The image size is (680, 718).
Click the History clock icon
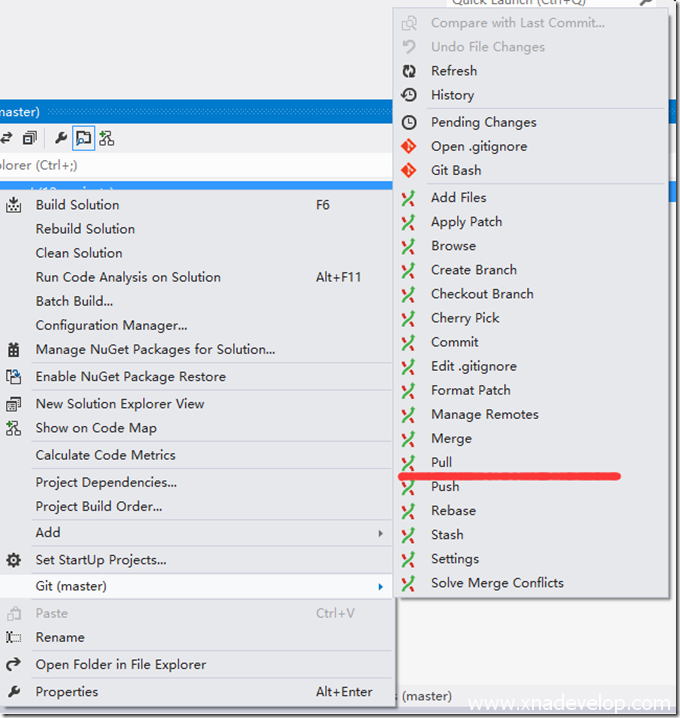click(409, 95)
